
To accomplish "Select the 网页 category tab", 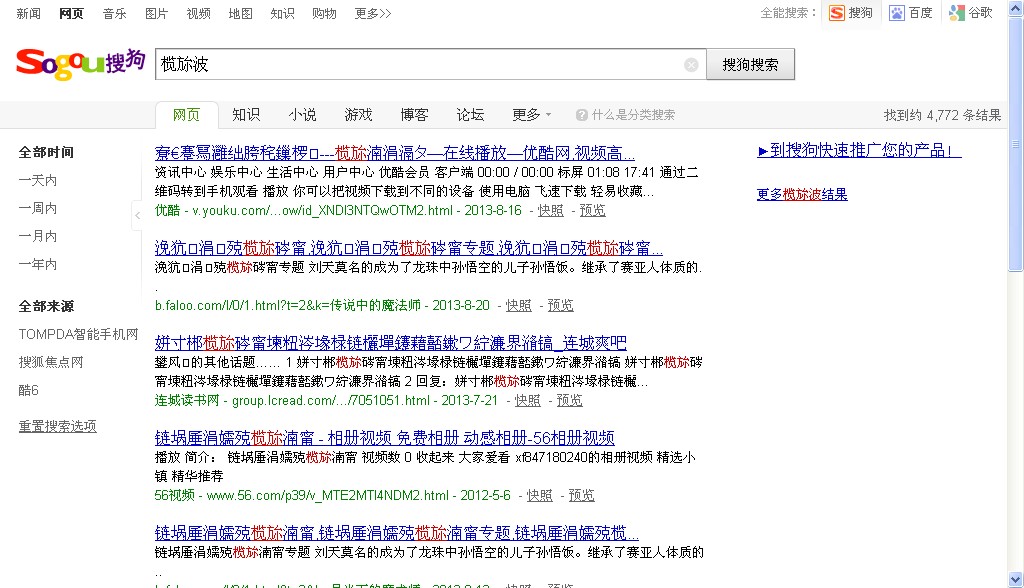I will (186, 115).
